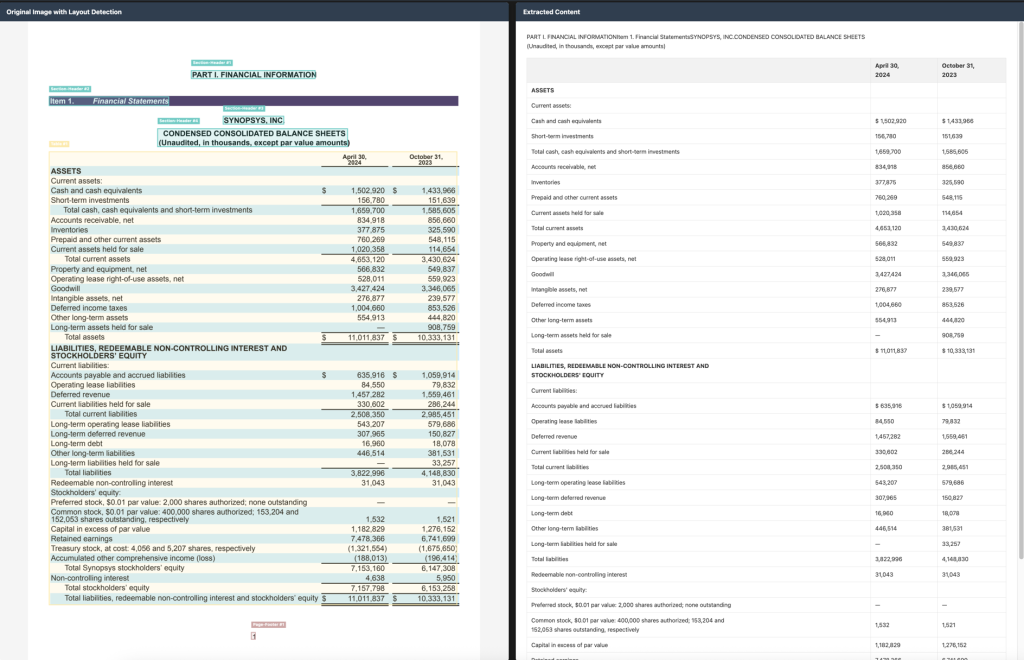The width and height of the screenshot is (1024, 660).
Task: Click the red Page-Footer #1 label tag
Action: pyautogui.click(x=269, y=624)
